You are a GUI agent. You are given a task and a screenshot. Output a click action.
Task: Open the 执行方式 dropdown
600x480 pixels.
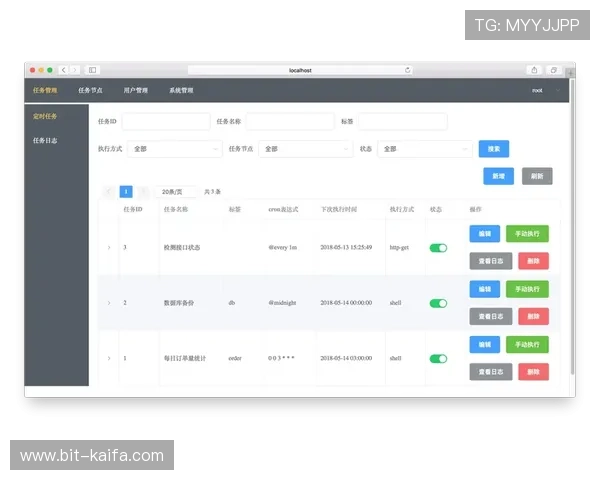(x=174, y=149)
